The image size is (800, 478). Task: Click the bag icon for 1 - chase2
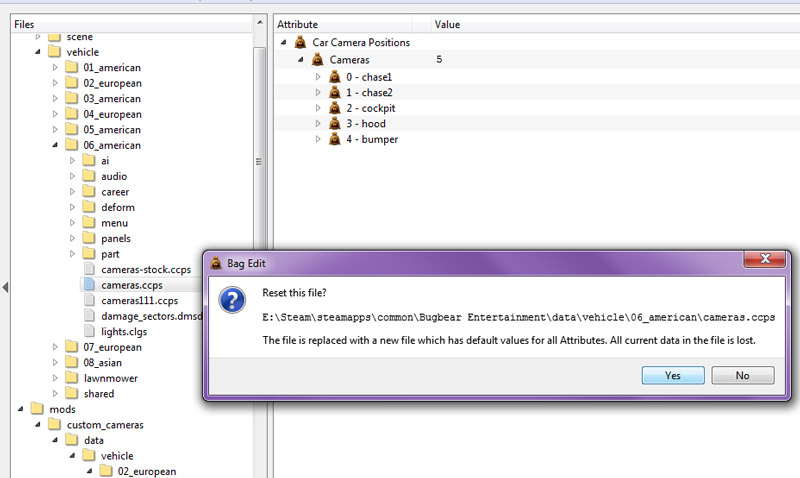pos(335,93)
